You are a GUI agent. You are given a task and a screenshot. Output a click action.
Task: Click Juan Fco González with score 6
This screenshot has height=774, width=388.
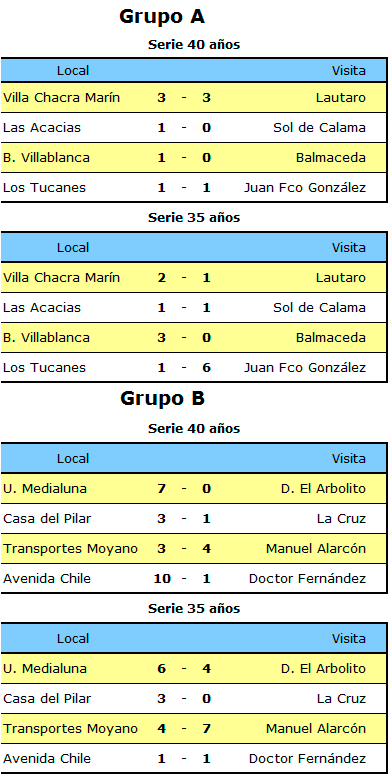(x=305, y=368)
